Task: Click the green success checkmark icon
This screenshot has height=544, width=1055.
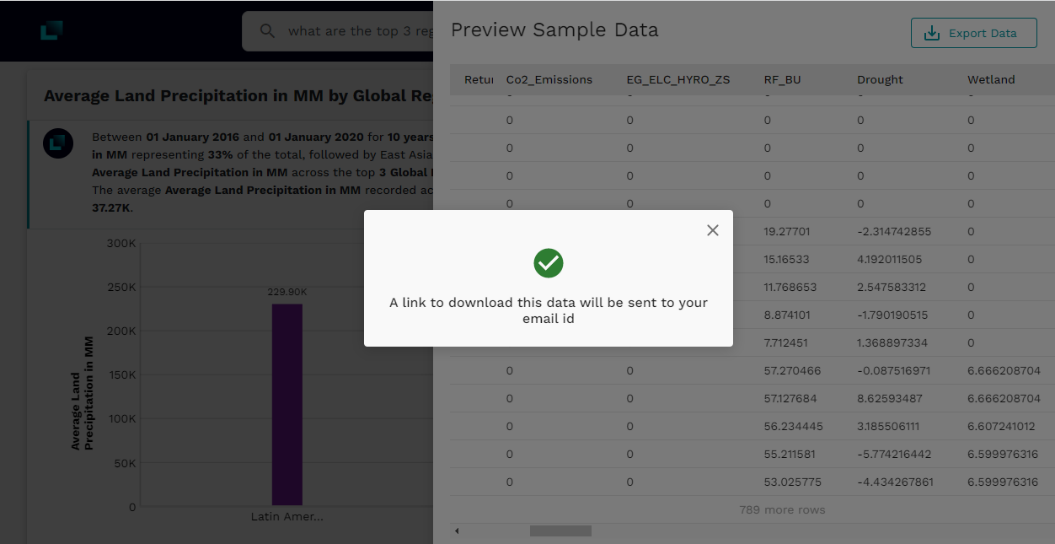Action: click(x=548, y=263)
